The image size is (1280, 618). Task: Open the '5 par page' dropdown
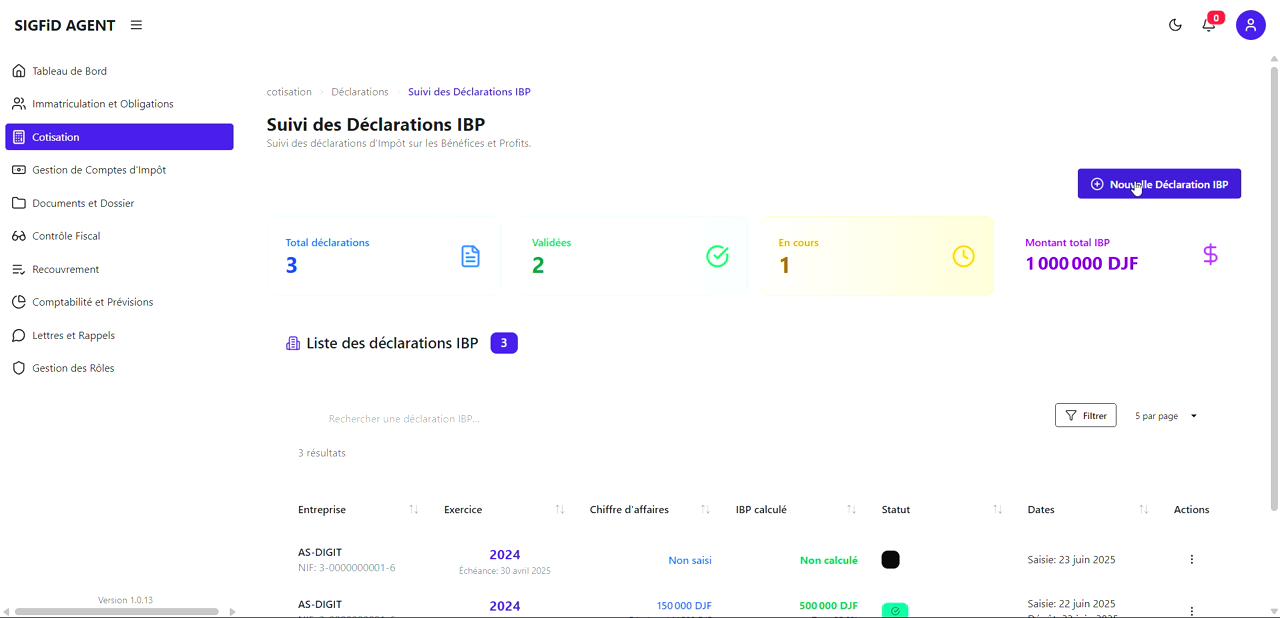pyautogui.click(x=1164, y=415)
